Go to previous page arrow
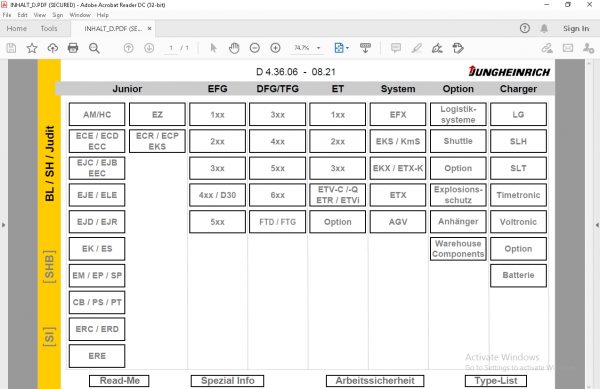Image resolution: width=600 pixels, height=389 pixels. (129, 48)
